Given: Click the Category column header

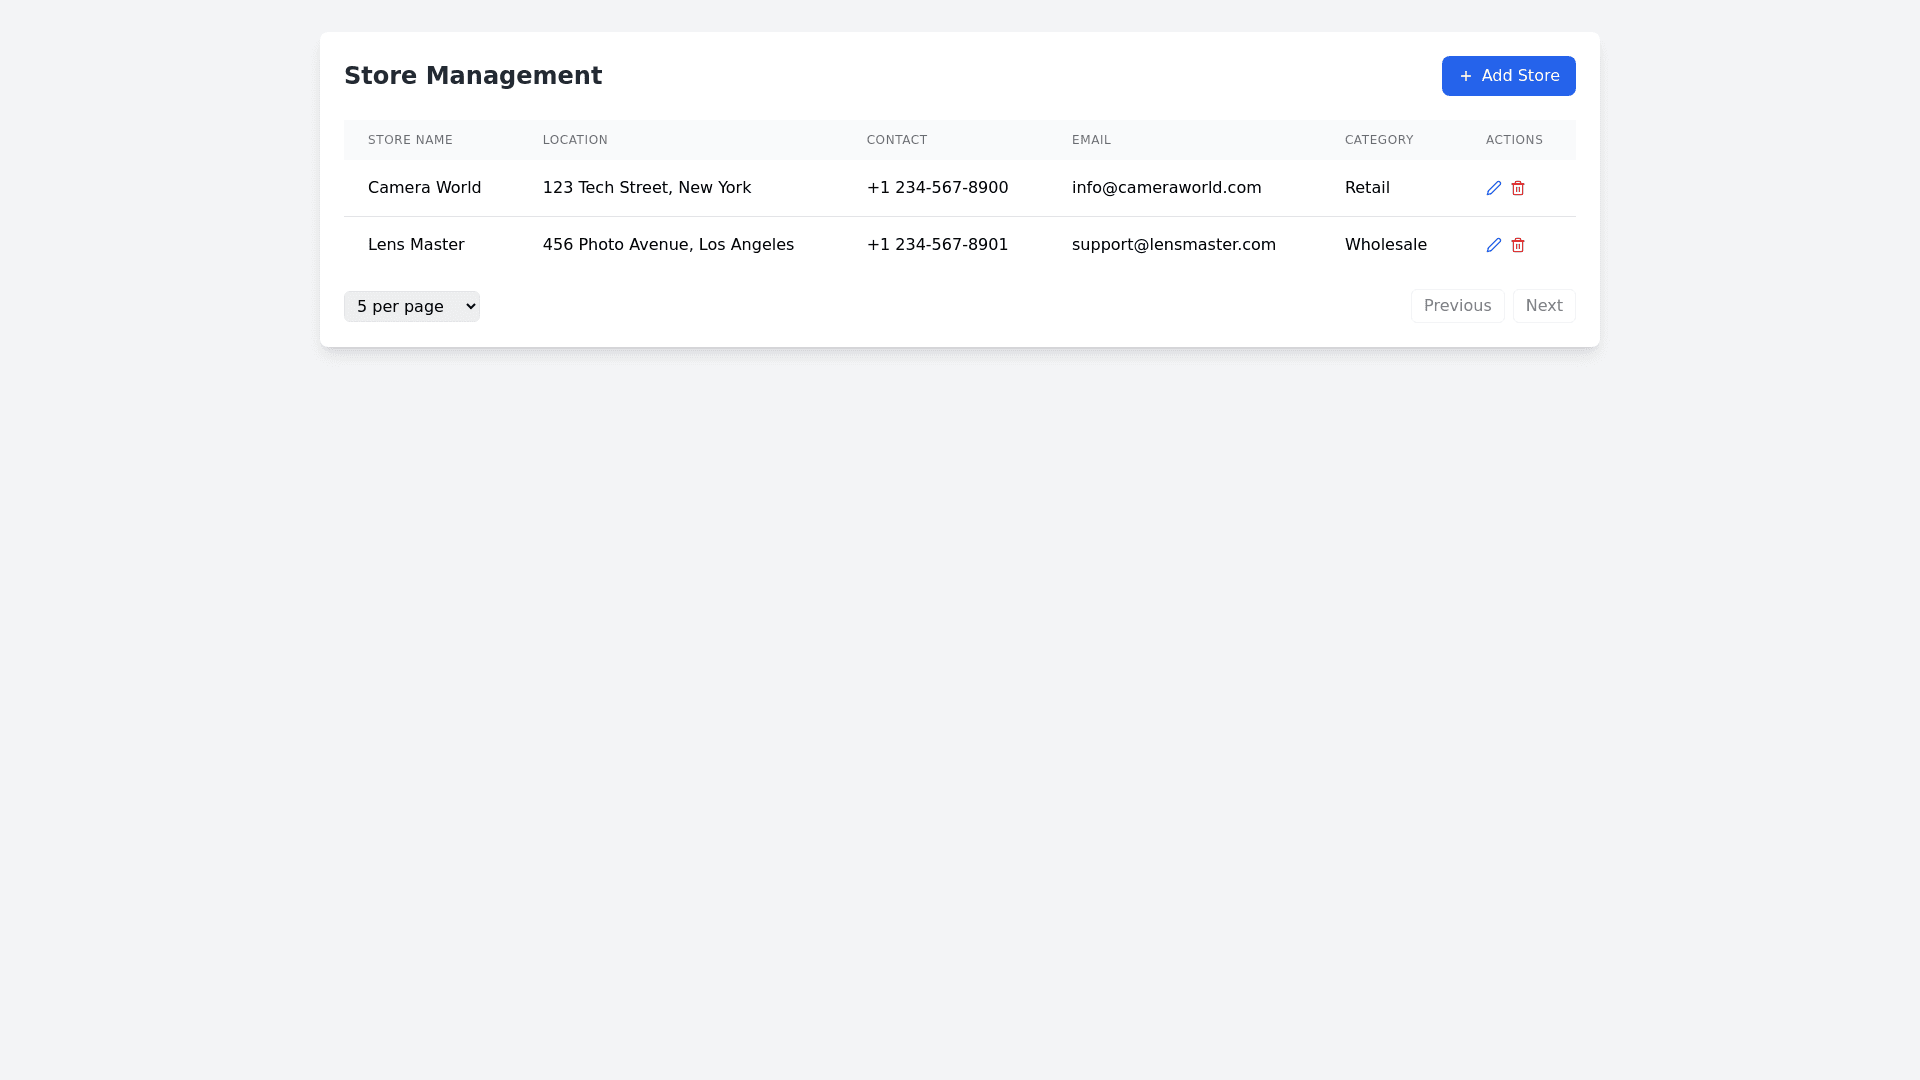Looking at the screenshot, I should (x=1378, y=140).
